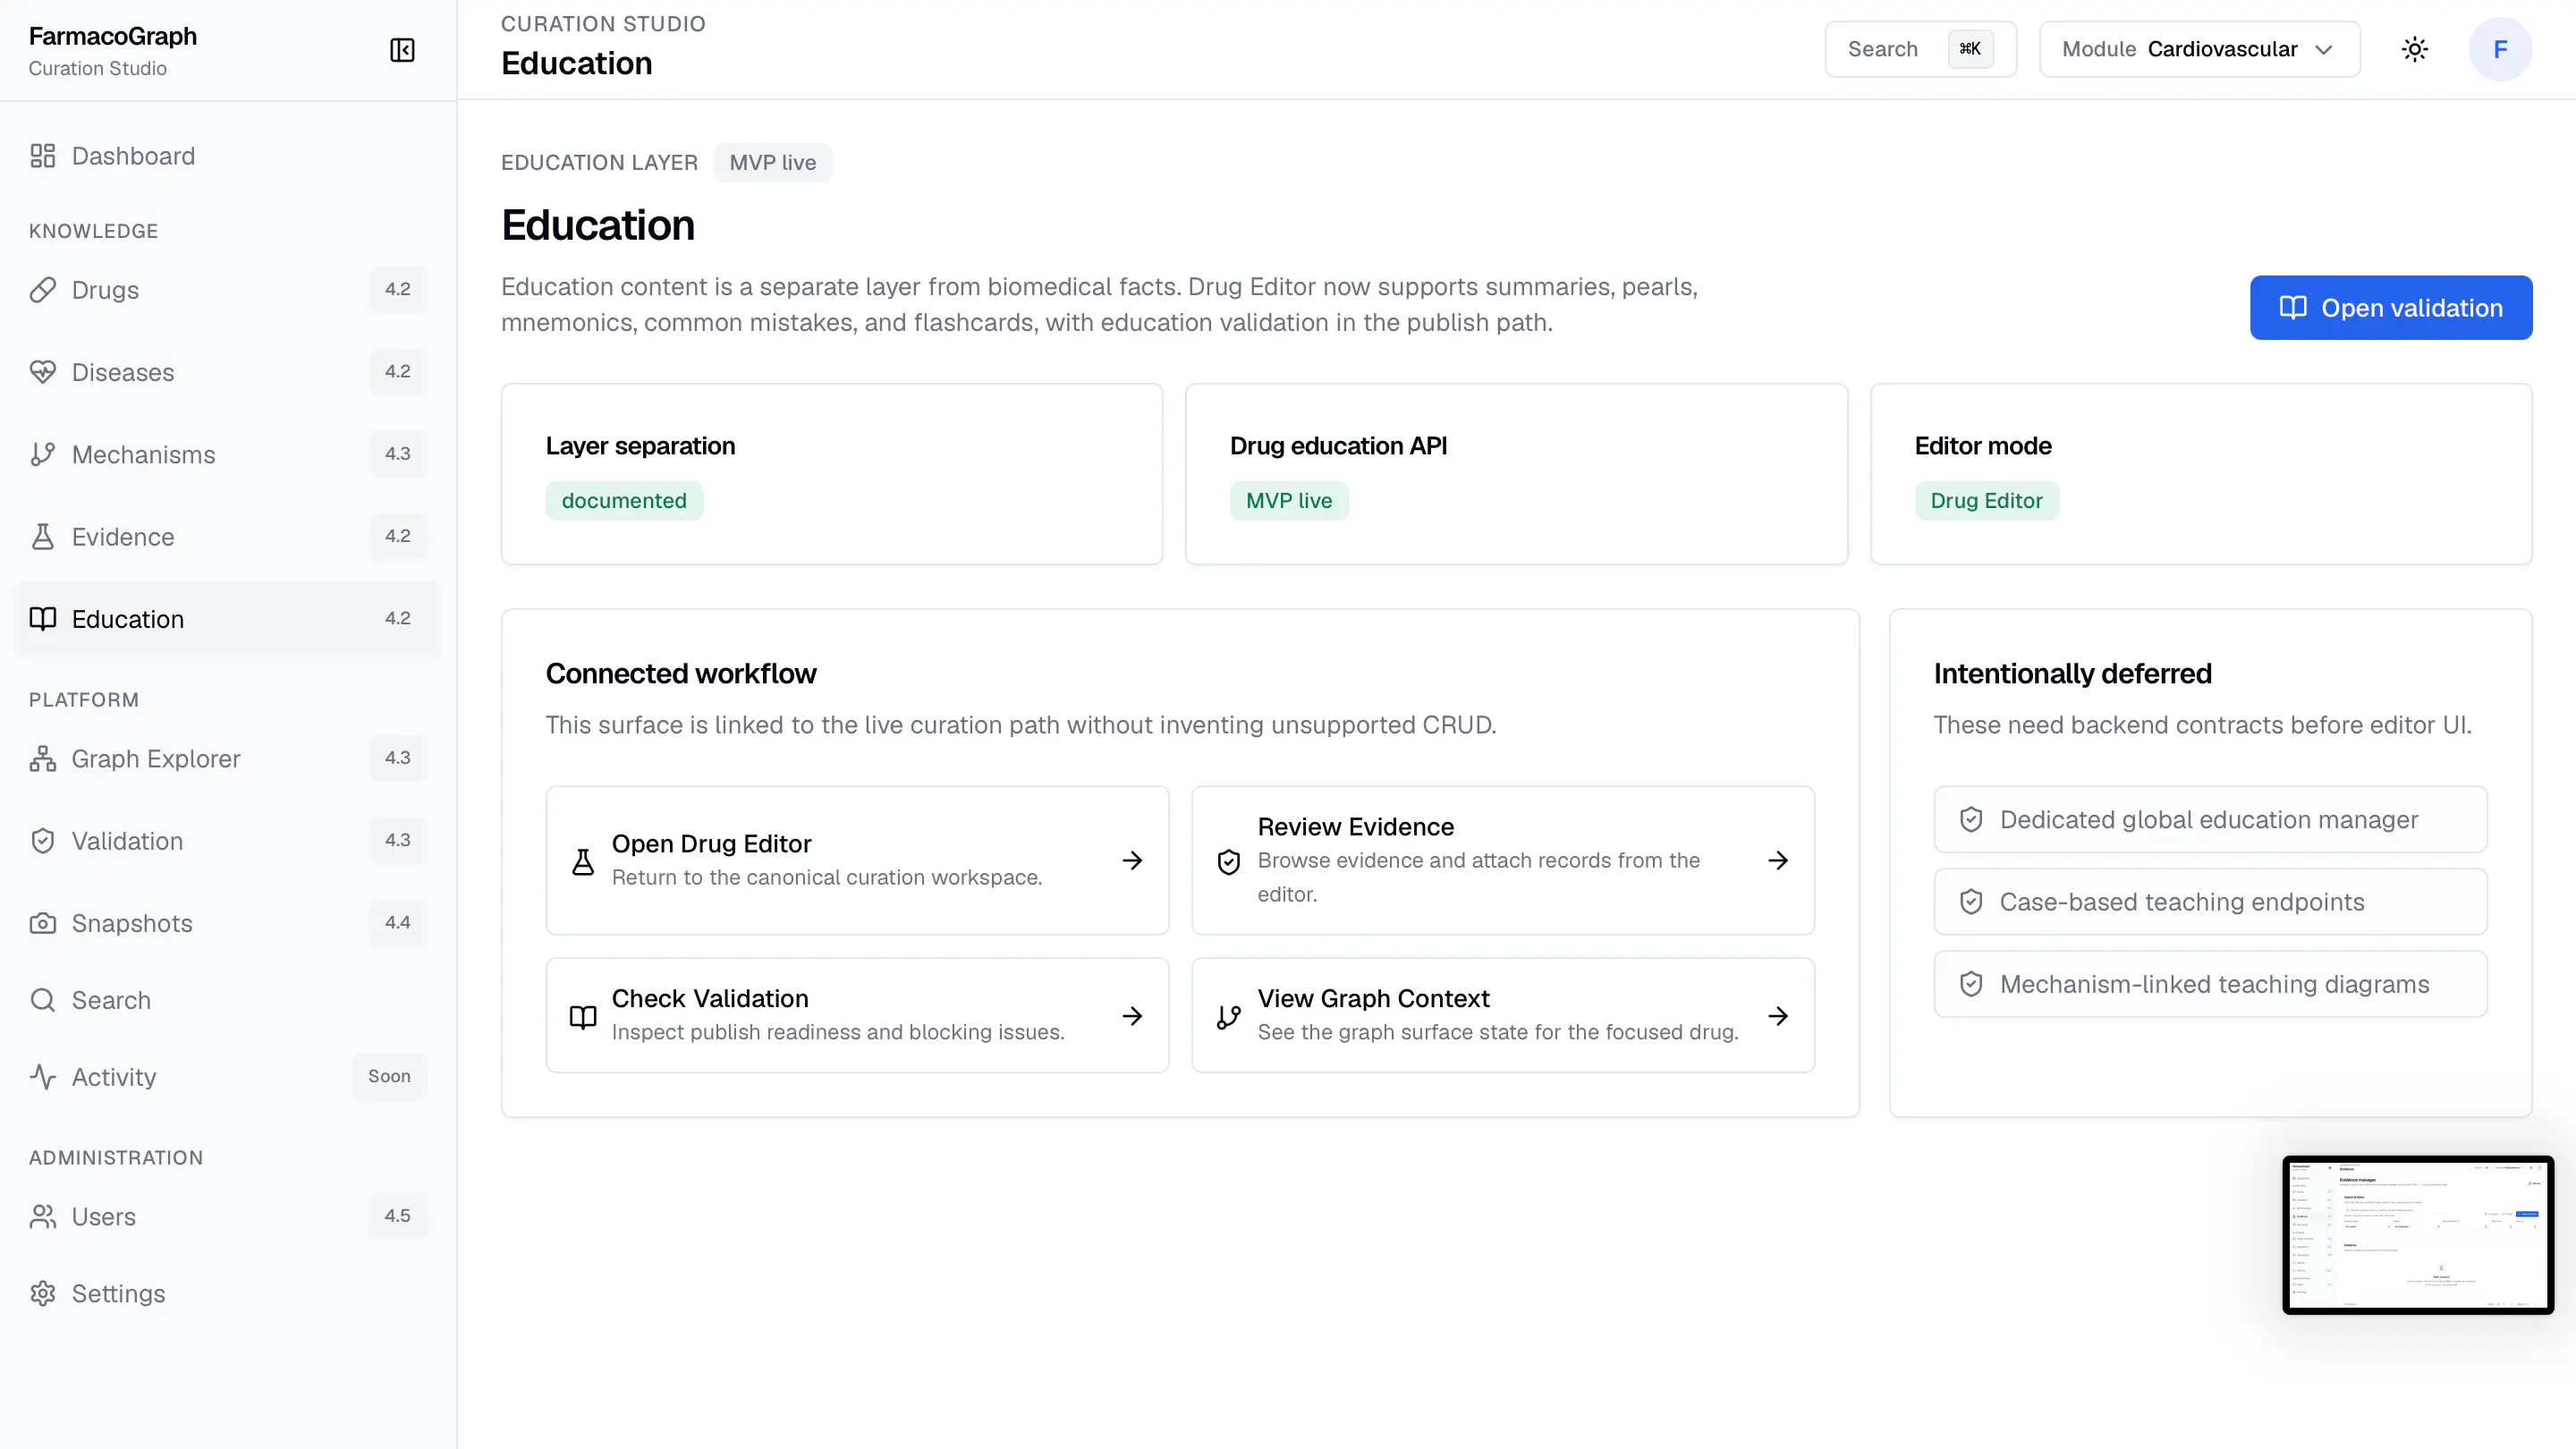Toggle light/dark theme sun icon
The image size is (2576, 1449).
(x=2415, y=49)
